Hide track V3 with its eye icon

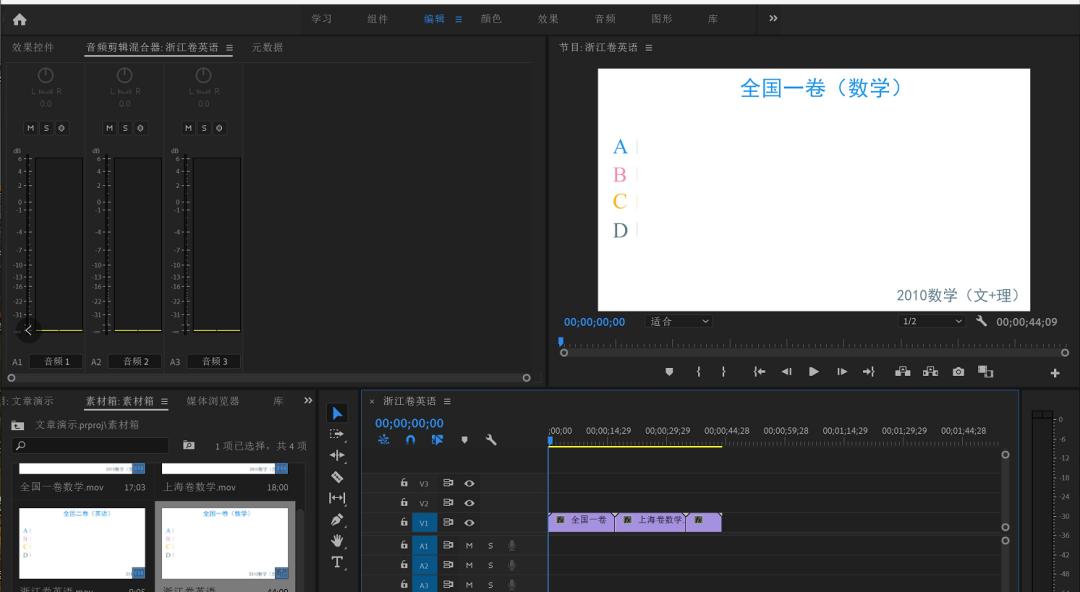[469, 483]
